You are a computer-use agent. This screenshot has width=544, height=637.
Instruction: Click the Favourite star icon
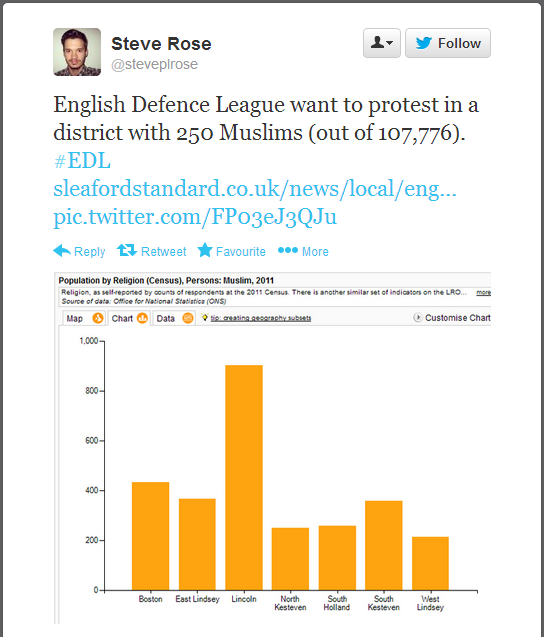(205, 250)
